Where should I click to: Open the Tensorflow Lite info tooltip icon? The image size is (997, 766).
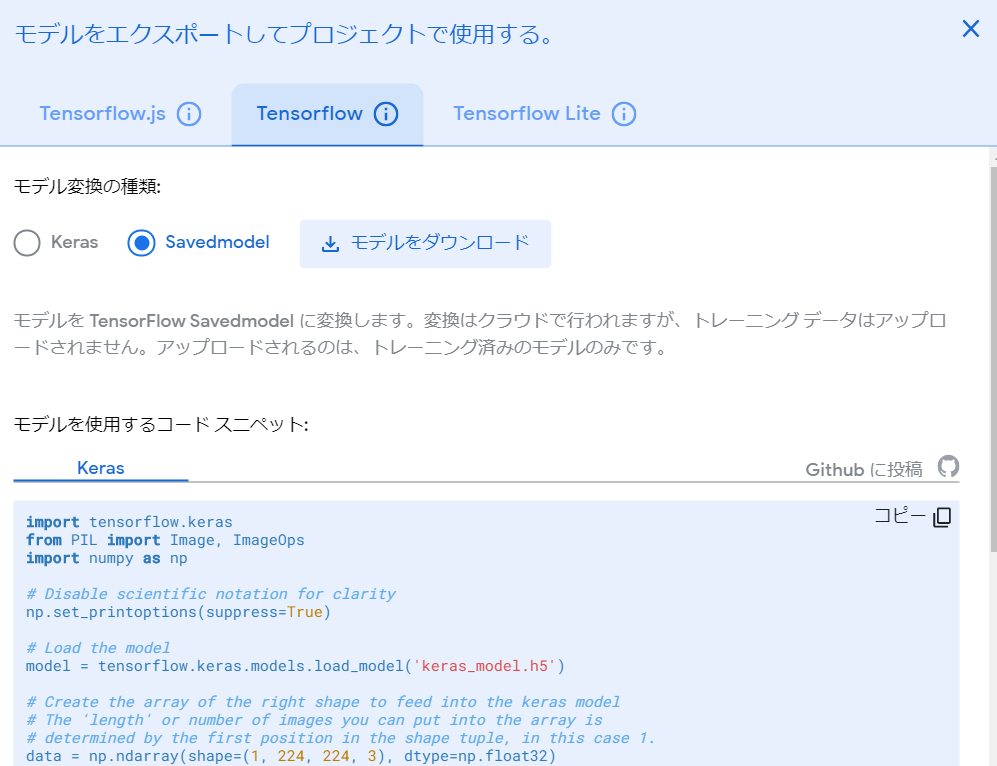pos(623,113)
